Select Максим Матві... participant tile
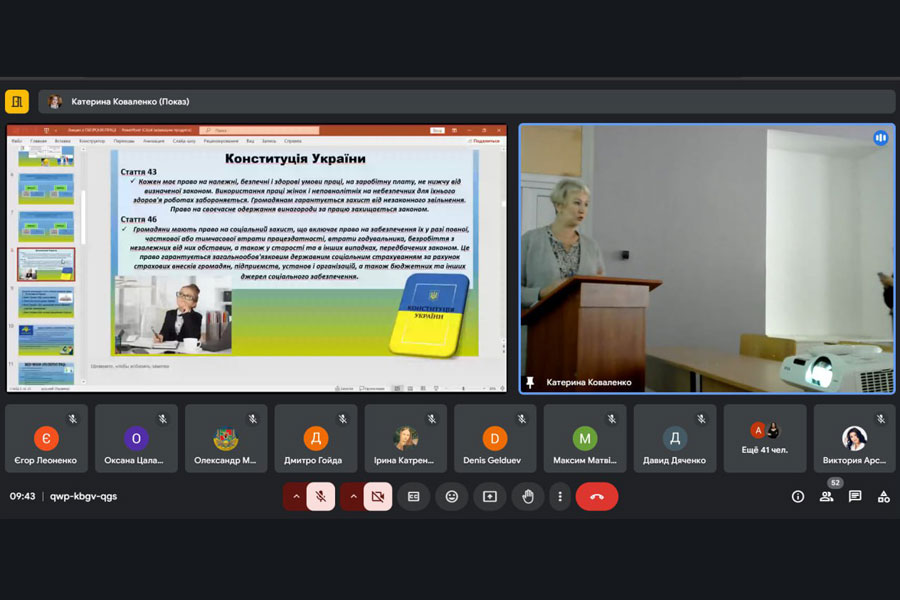This screenshot has height=600, width=900. point(585,438)
